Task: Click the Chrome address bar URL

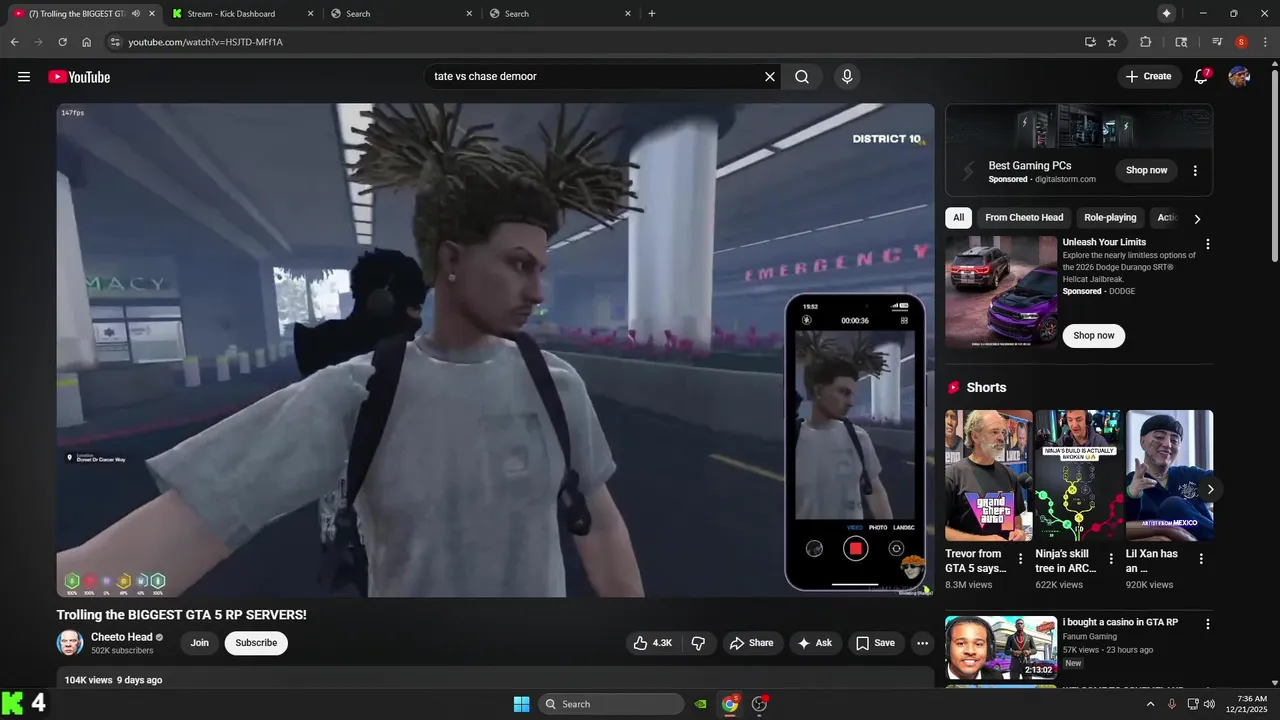Action: [205, 42]
